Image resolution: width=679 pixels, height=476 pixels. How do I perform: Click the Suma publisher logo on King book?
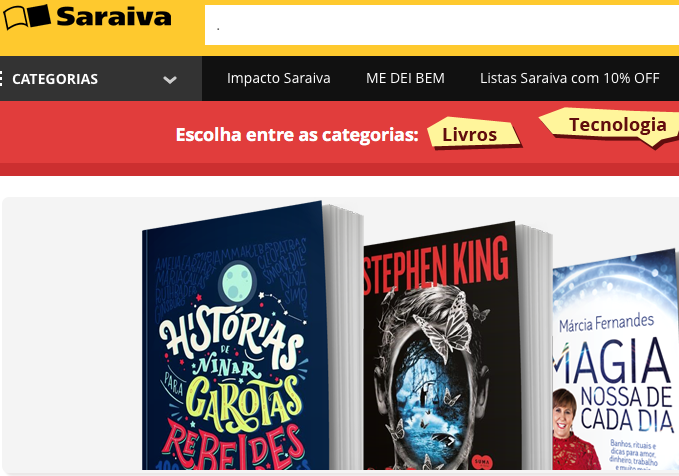click(x=482, y=461)
